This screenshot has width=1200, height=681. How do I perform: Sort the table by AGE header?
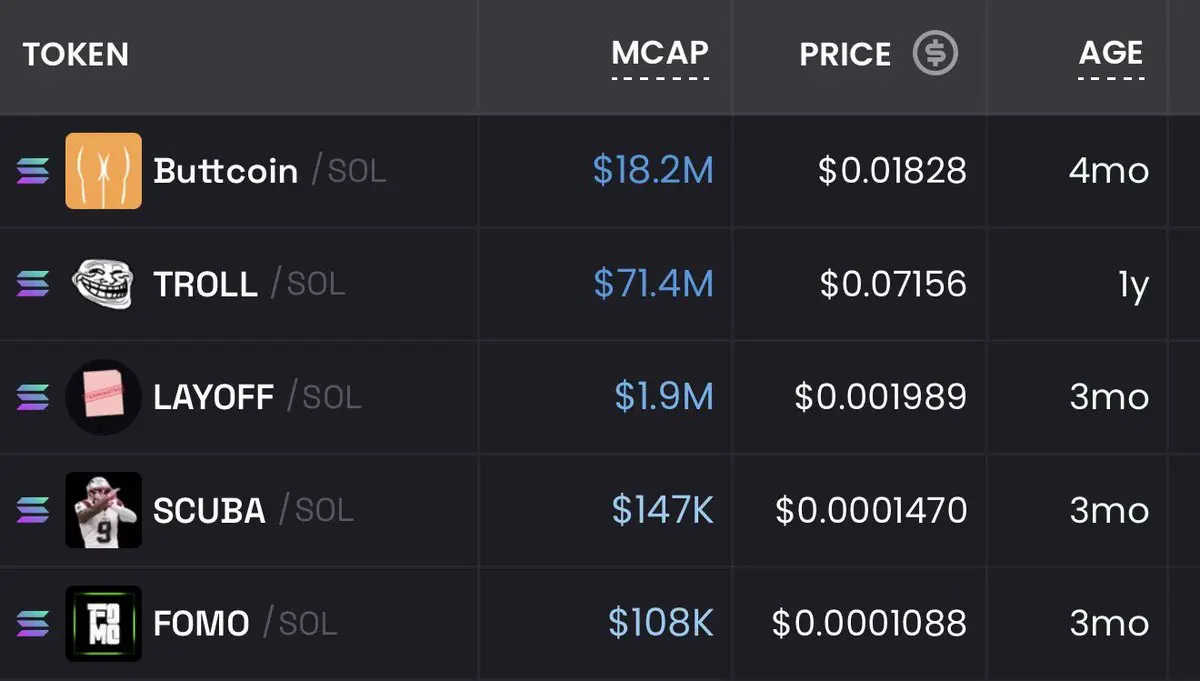coord(1111,53)
